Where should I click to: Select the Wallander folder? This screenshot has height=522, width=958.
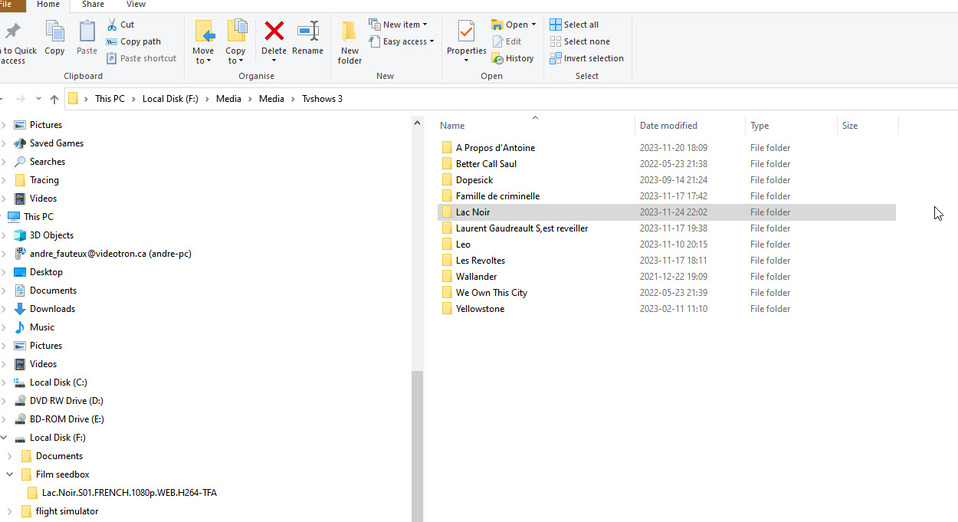pyautogui.click(x=477, y=276)
